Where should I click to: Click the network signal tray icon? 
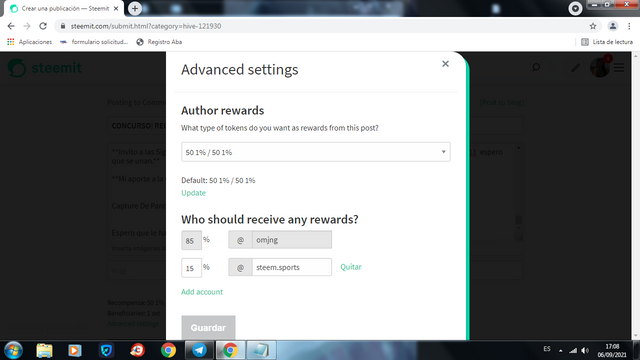(x=573, y=350)
